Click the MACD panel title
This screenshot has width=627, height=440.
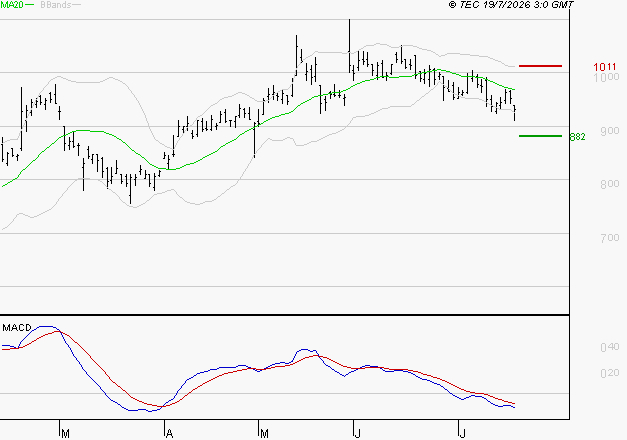click(x=16, y=328)
